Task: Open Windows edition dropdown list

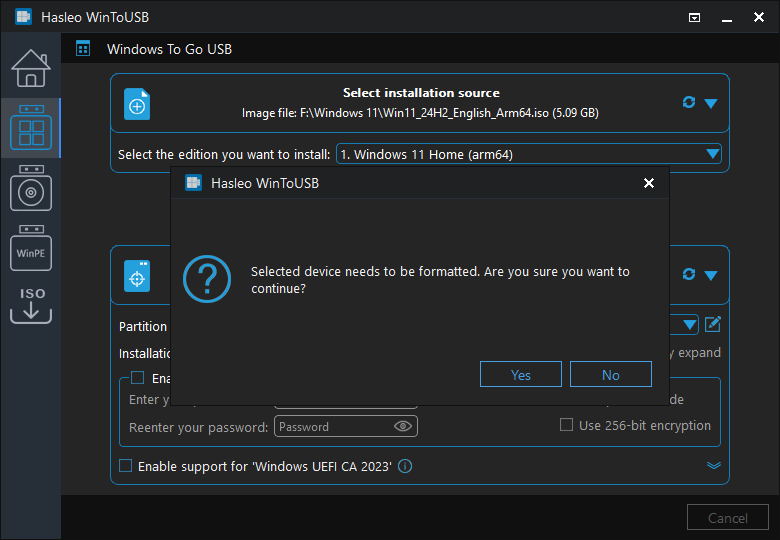Action: 712,154
